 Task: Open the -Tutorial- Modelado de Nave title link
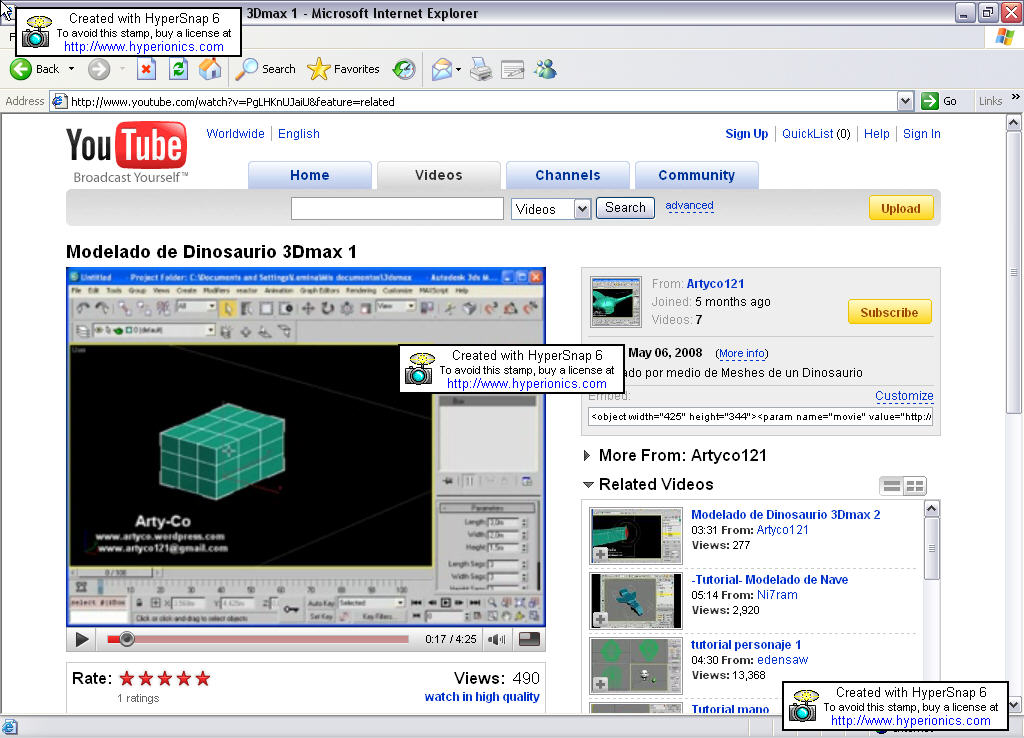pyautogui.click(x=769, y=579)
